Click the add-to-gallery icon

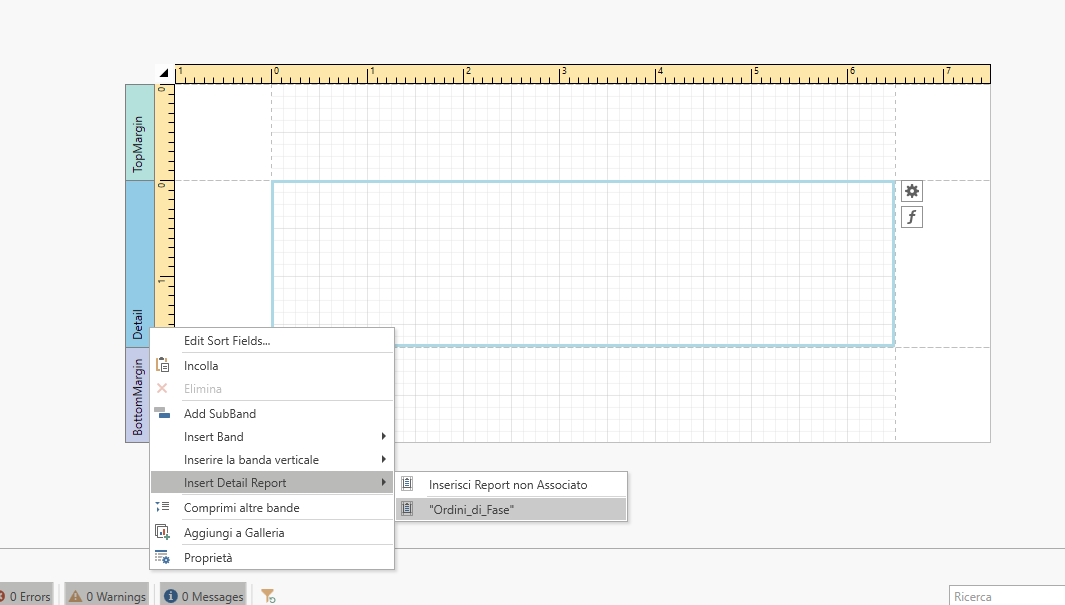pyautogui.click(x=162, y=532)
